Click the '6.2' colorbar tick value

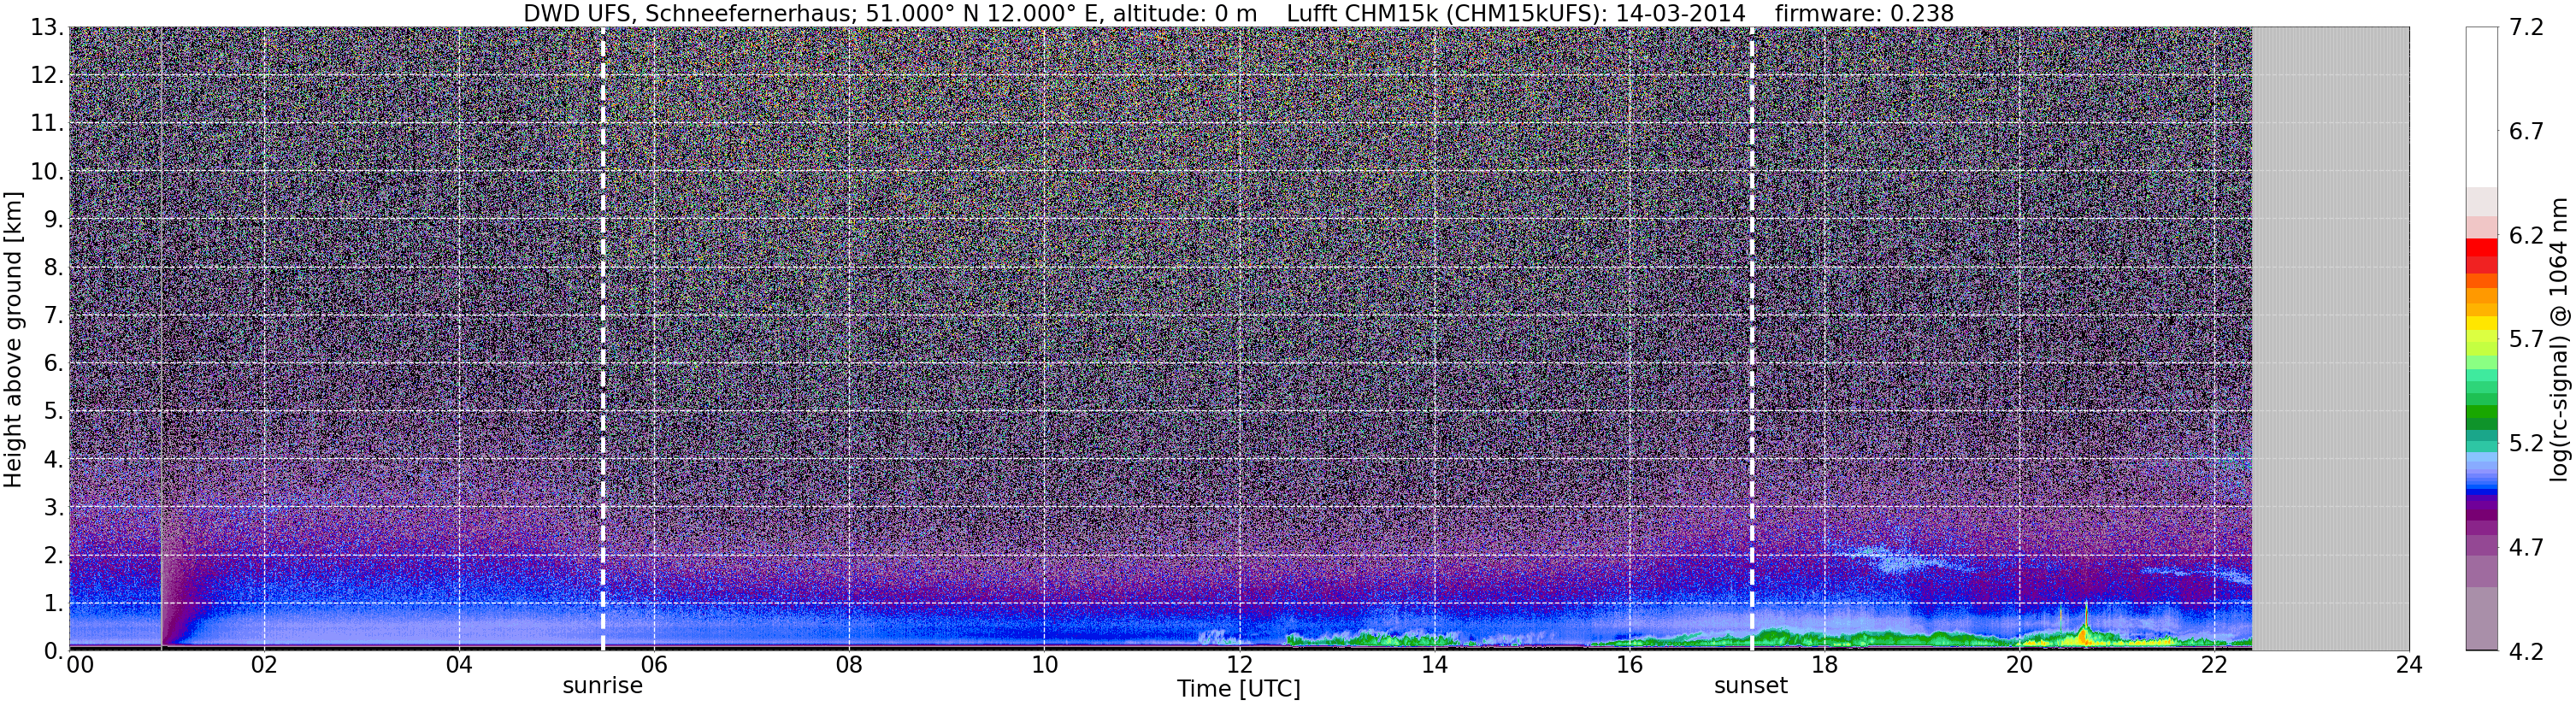pyautogui.click(x=2526, y=236)
